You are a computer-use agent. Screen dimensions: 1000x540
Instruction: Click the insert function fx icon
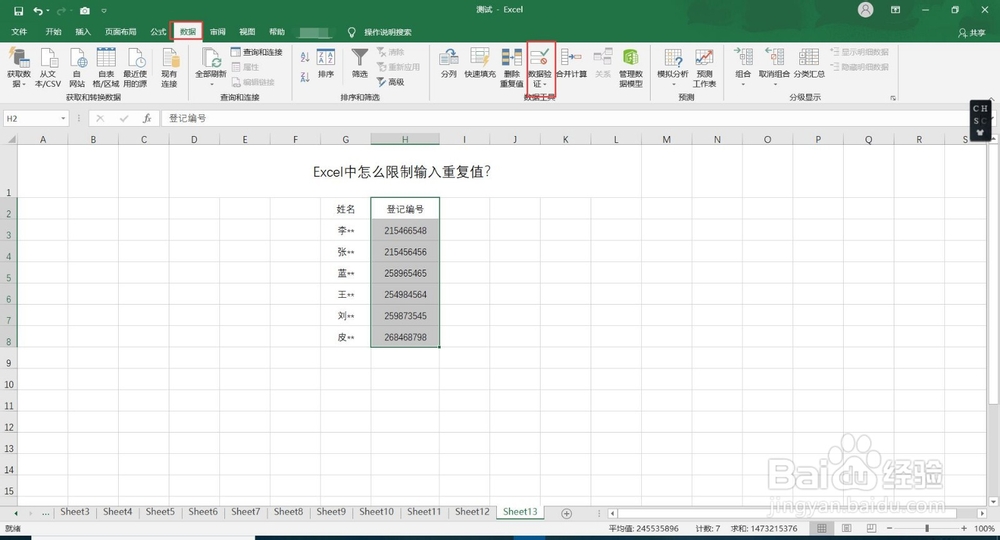pos(147,118)
